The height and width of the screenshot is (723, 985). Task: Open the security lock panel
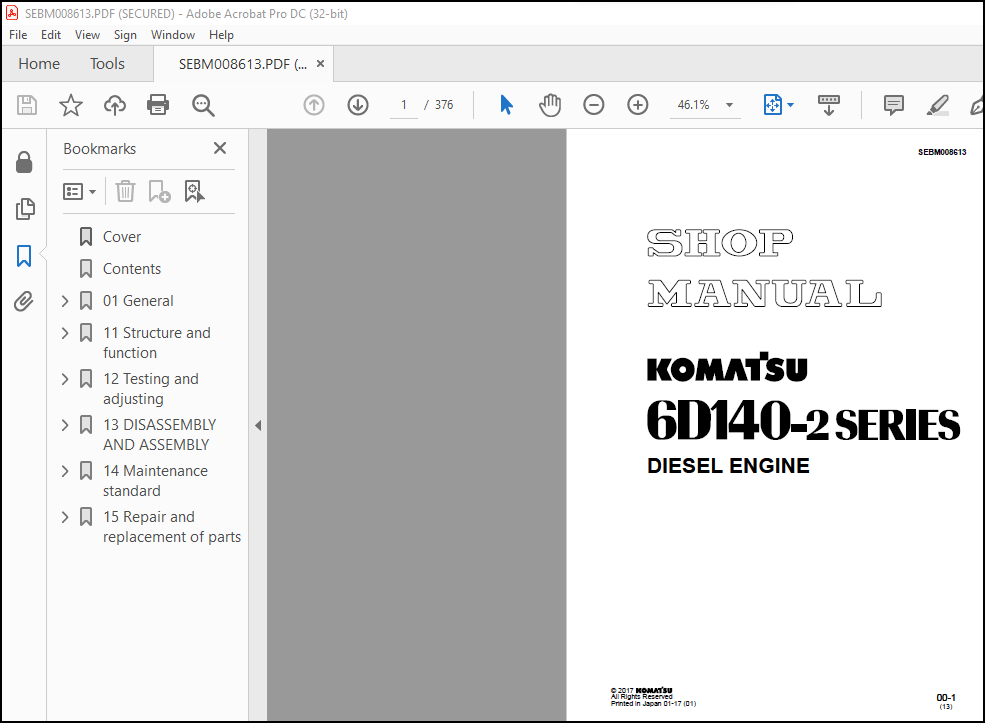coord(24,162)
